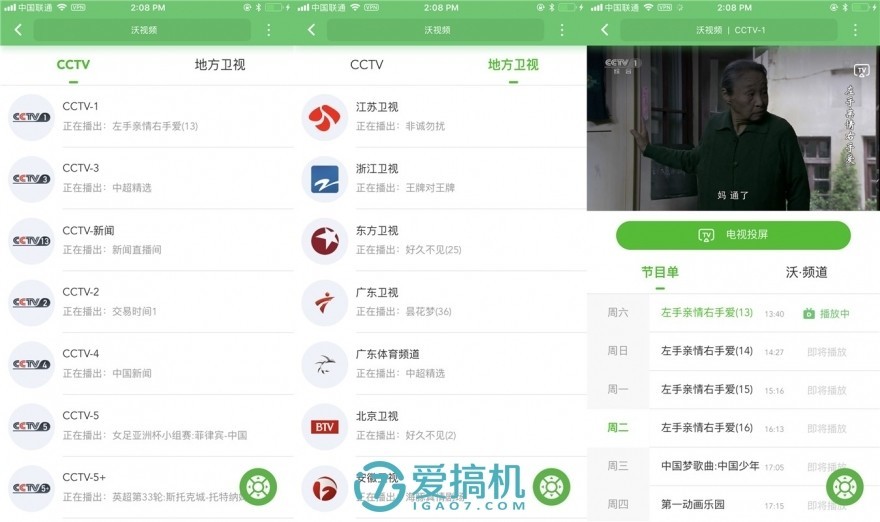Tap the CCTV-5 sports channel logo
Screen dimensions: 880x522
click(31, 426)
